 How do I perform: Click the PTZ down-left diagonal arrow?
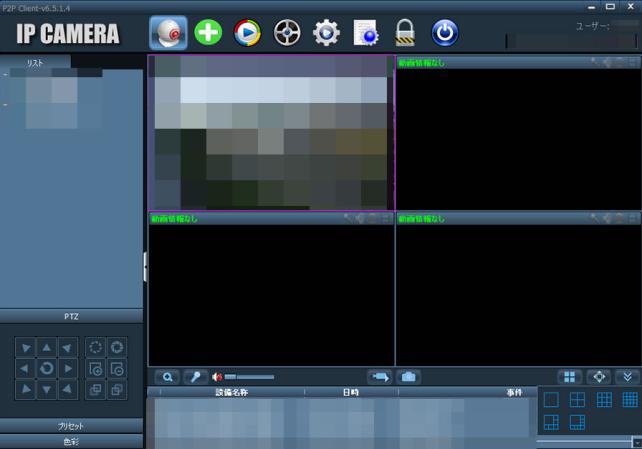coord(25,390)
